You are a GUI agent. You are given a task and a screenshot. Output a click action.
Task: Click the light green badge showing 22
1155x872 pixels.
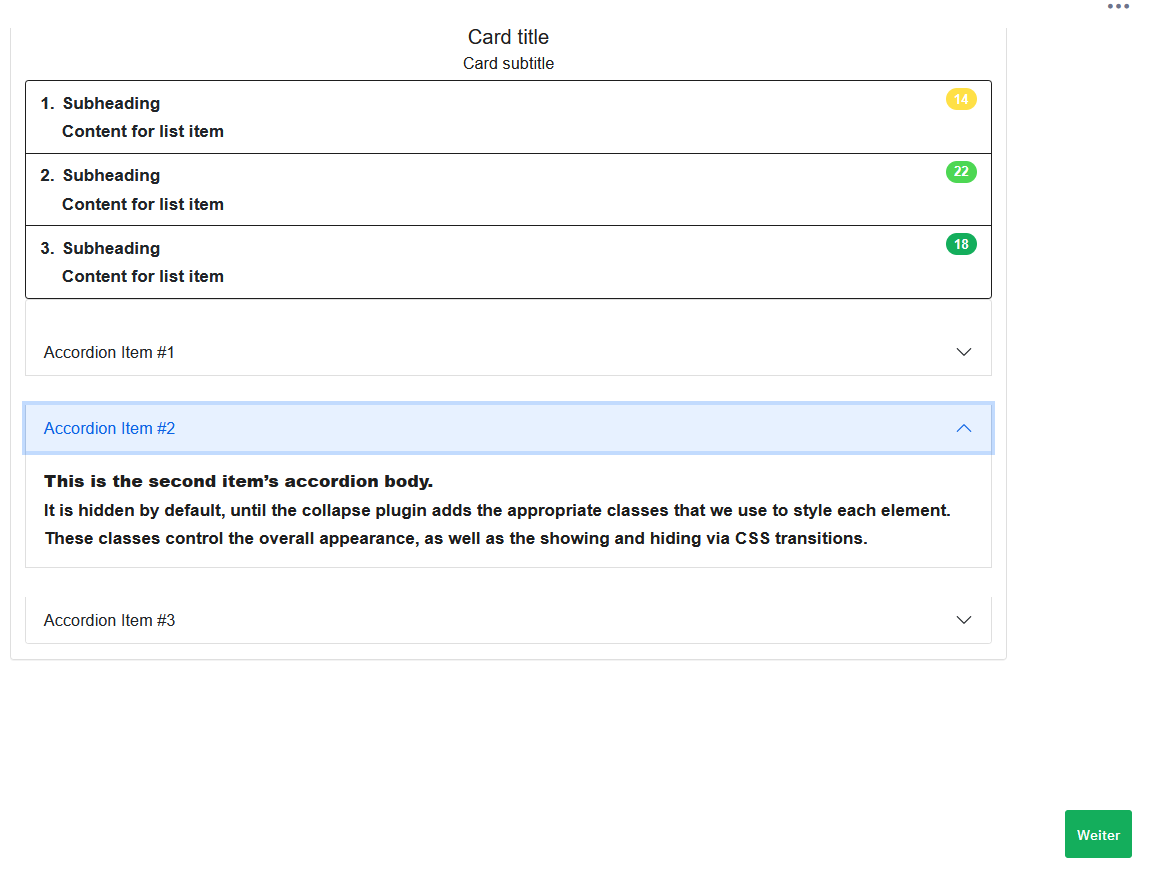960,172
